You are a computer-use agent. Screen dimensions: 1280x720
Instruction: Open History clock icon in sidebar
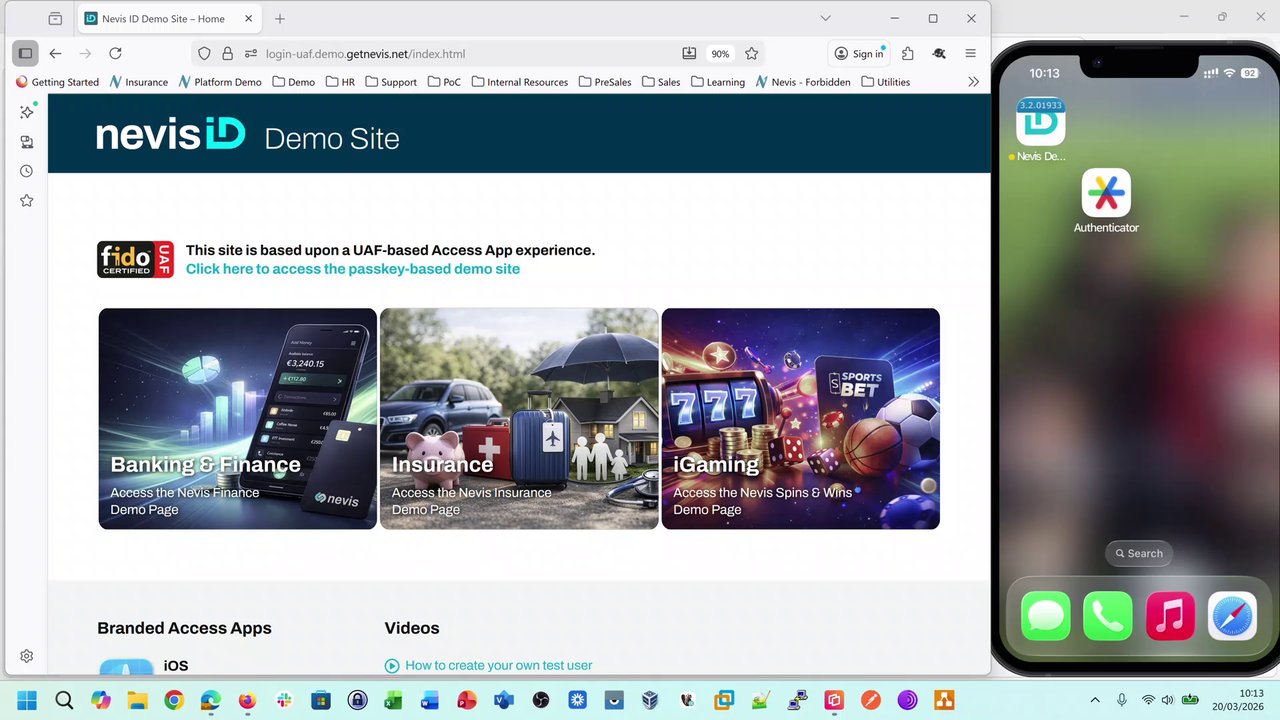[27, 171]
